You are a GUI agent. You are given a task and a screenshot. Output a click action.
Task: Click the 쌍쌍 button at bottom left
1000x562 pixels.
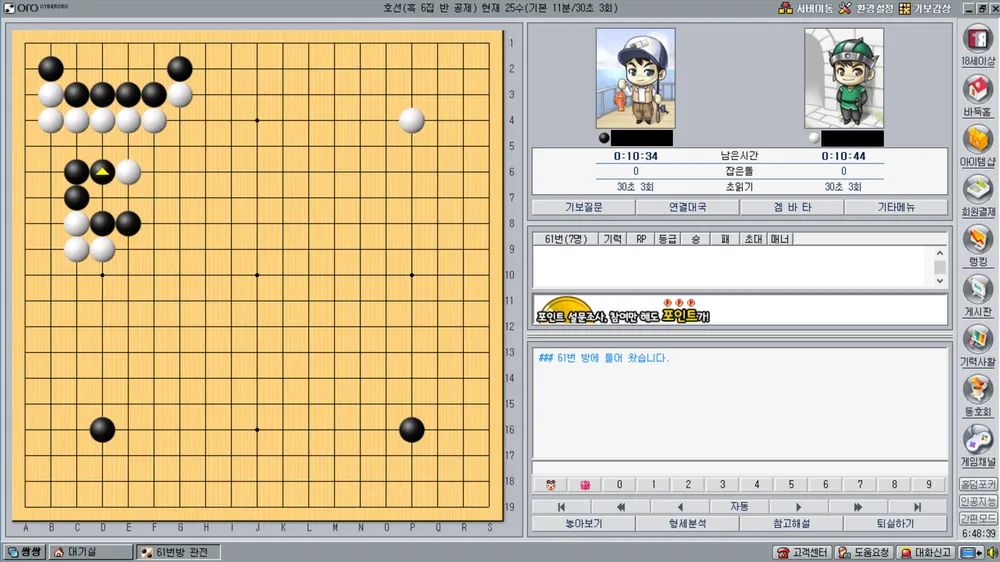click(24, 552)
